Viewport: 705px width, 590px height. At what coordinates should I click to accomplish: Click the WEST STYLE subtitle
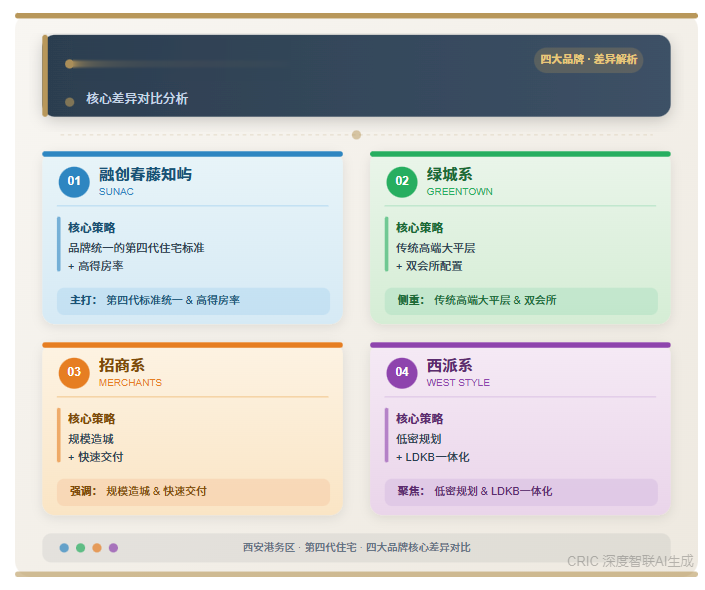click(x=458, y=383)
